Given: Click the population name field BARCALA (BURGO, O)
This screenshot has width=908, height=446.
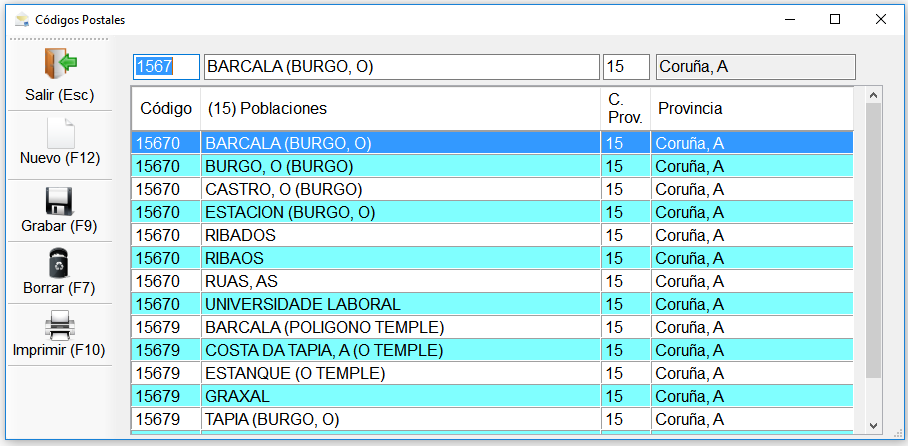Looking at the screenshot, I should (402, 67).
